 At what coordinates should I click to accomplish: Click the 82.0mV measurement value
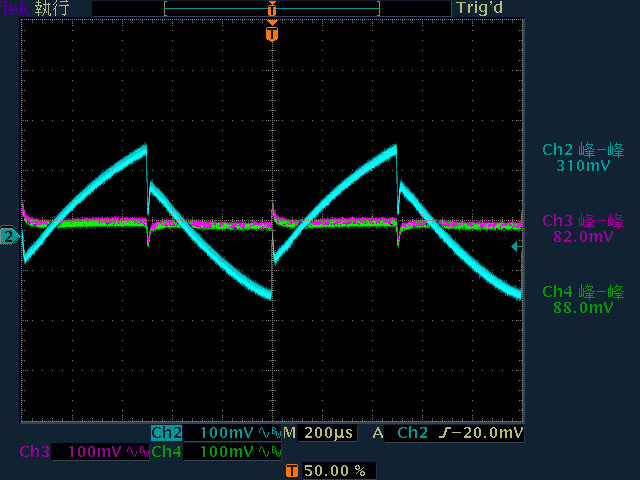pos(583,236)
